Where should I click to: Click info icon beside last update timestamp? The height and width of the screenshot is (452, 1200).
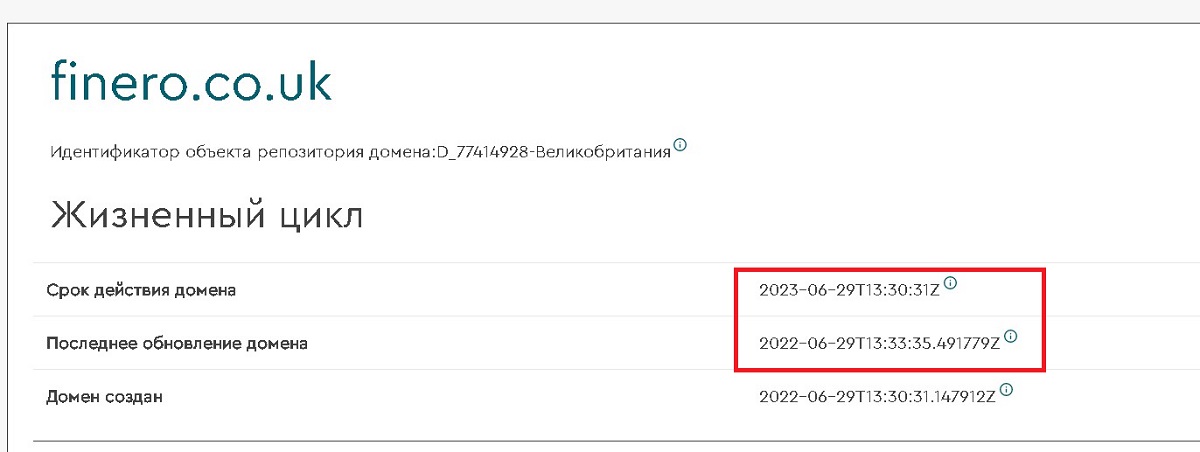click(1010, 336)
